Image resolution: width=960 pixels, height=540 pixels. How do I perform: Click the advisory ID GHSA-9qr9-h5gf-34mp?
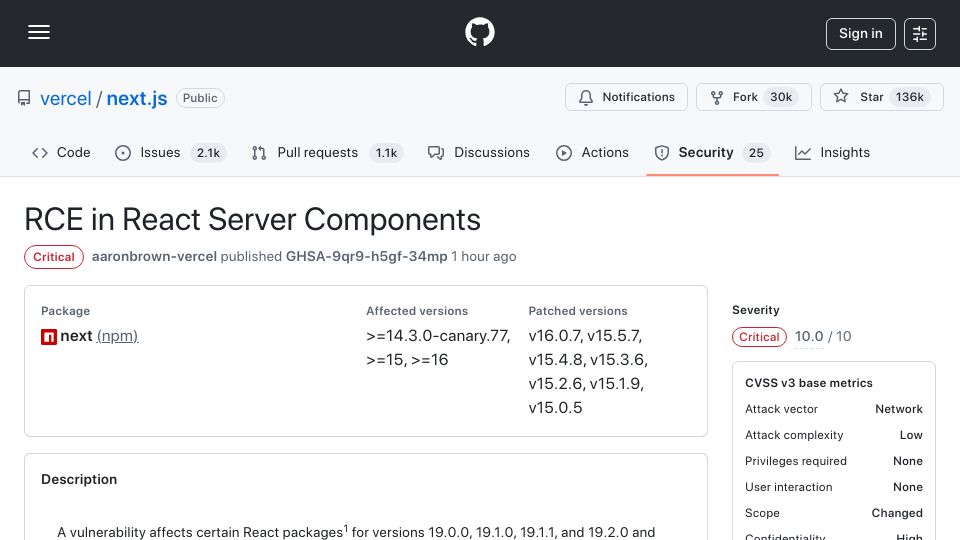pos(367,257)
